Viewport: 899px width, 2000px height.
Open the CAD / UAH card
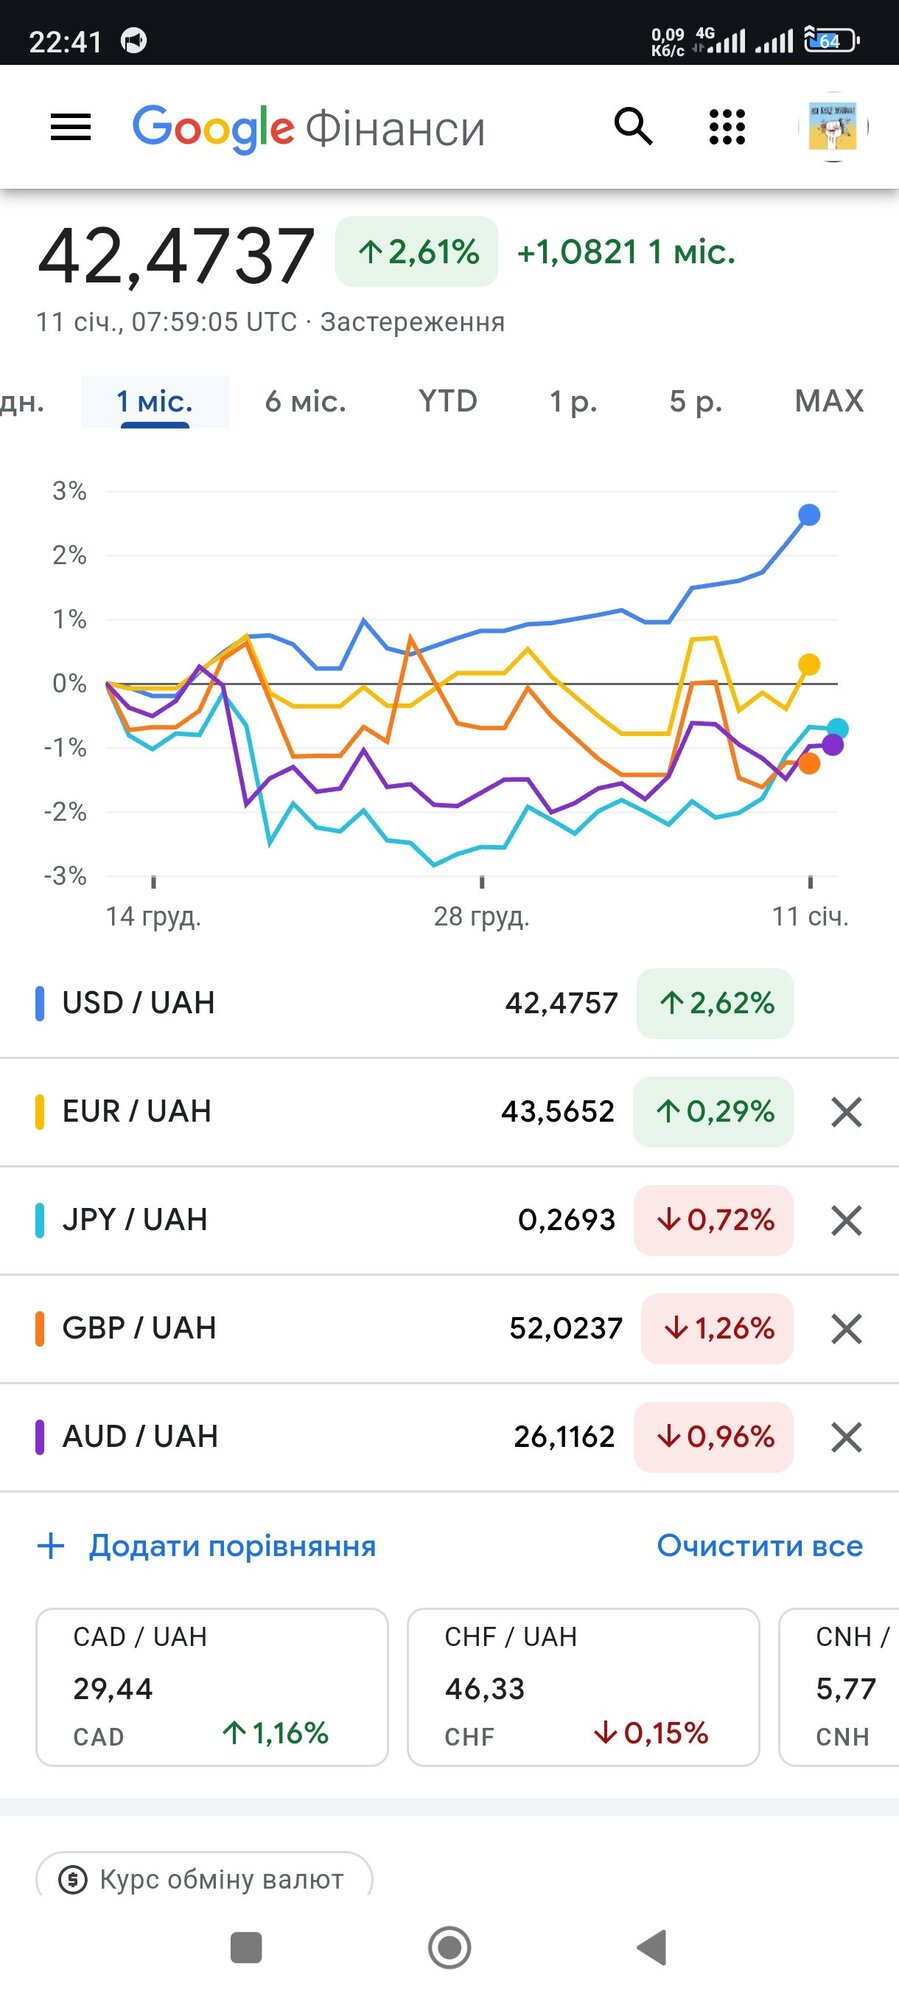[x=212, y=1687]
